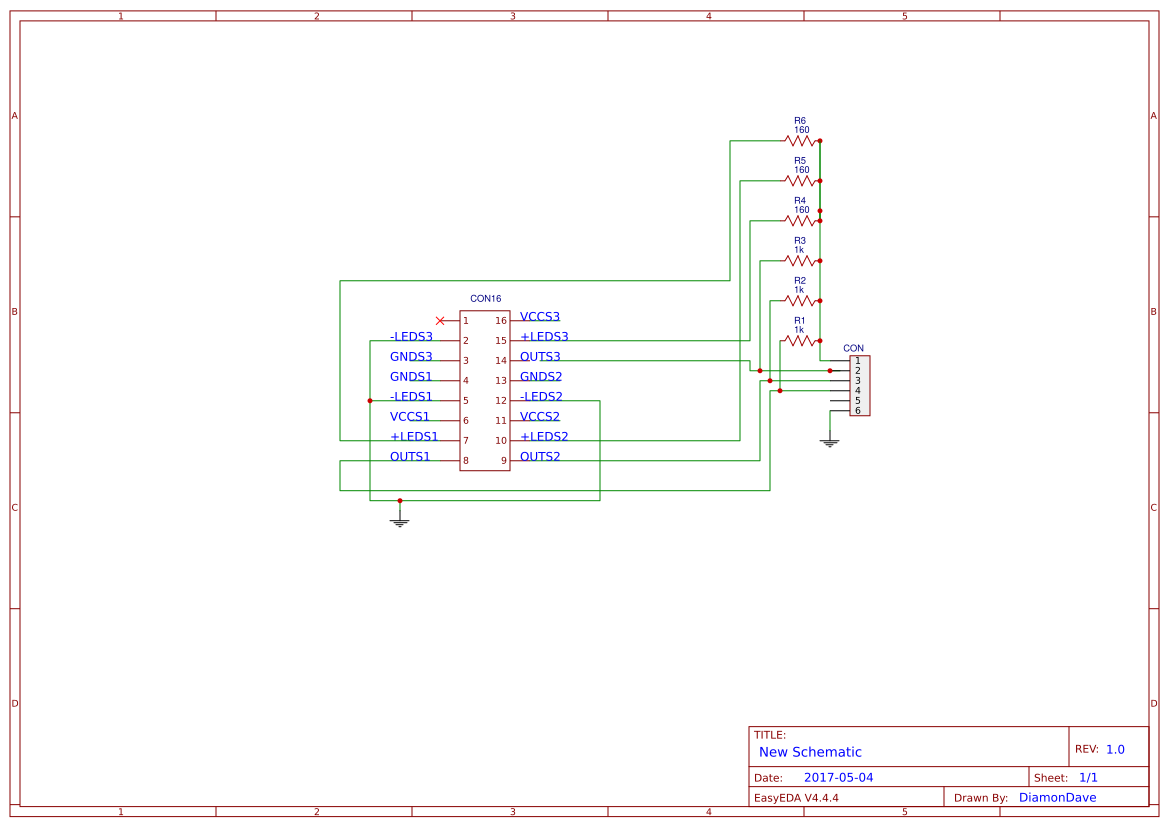Click the REV 1.0 field
Viewport: 1169px width, 827px height.
(x=1100, y=746)
